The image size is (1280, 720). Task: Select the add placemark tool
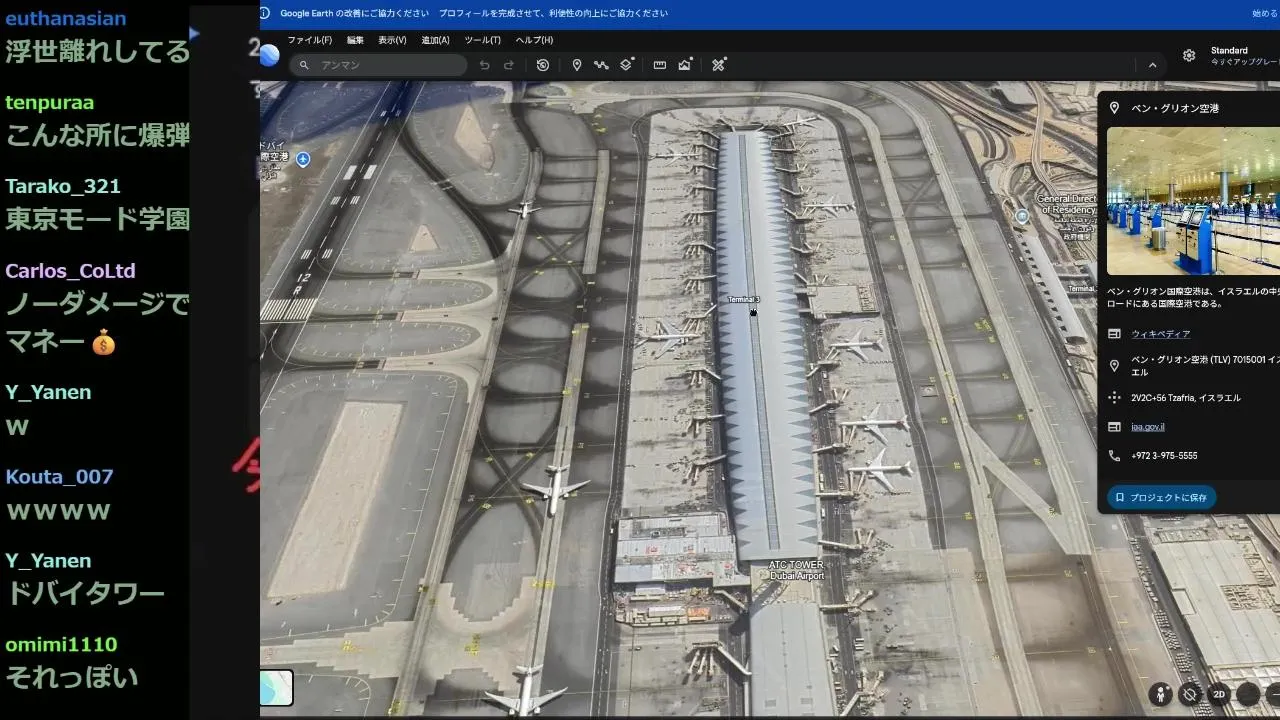pyautogui.click(x=577, y=65)
